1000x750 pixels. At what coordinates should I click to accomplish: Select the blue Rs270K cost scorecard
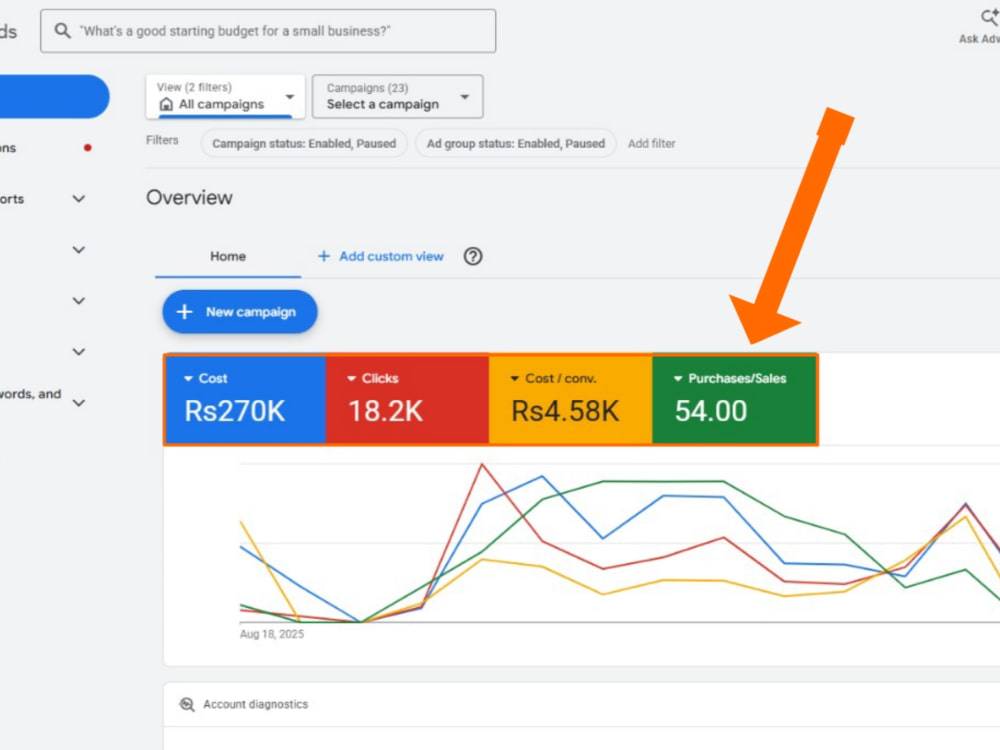coord(246,399)
